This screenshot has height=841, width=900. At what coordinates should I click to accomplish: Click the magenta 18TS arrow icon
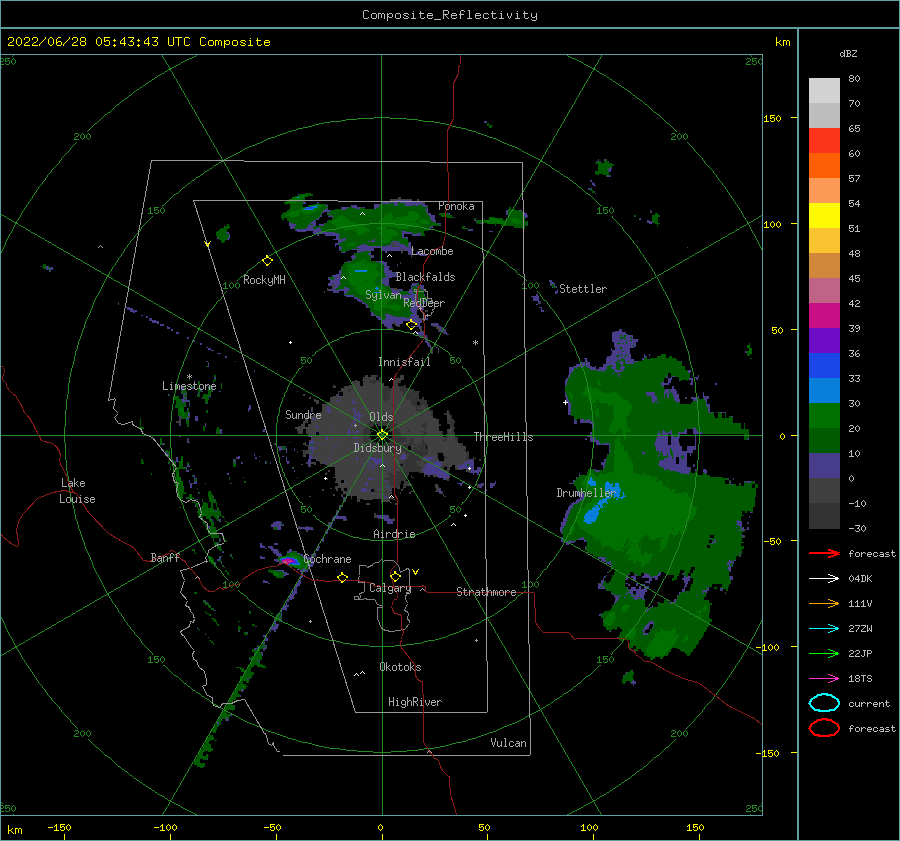pyautogui.click(x=824, y=679)
